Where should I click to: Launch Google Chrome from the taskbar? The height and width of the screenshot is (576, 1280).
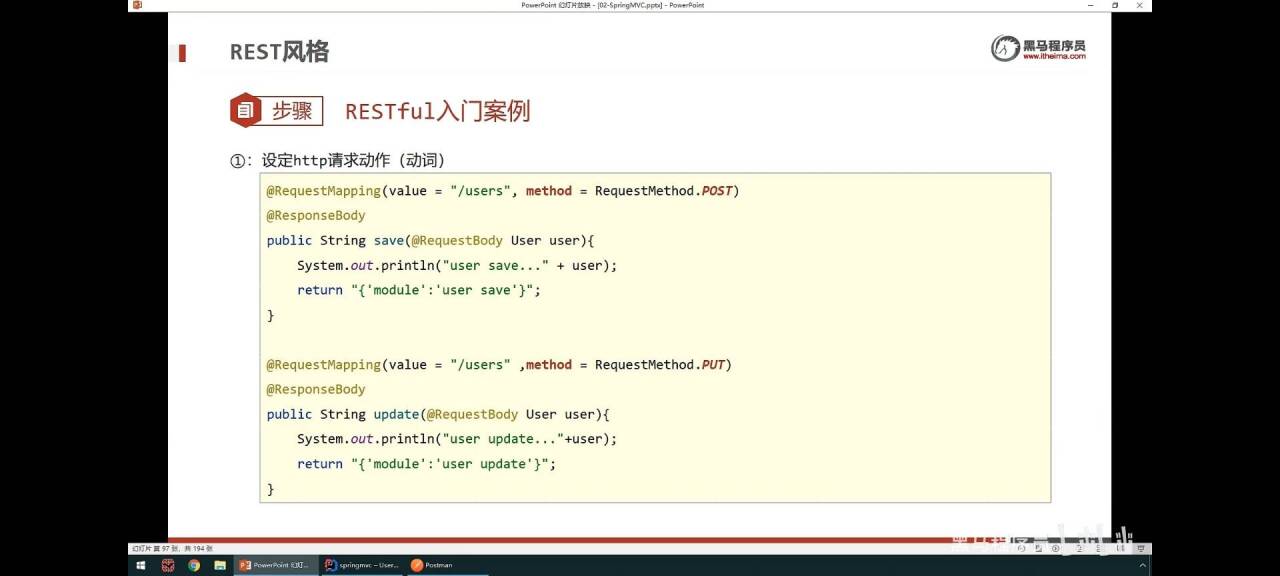click(x=194, y=565)
